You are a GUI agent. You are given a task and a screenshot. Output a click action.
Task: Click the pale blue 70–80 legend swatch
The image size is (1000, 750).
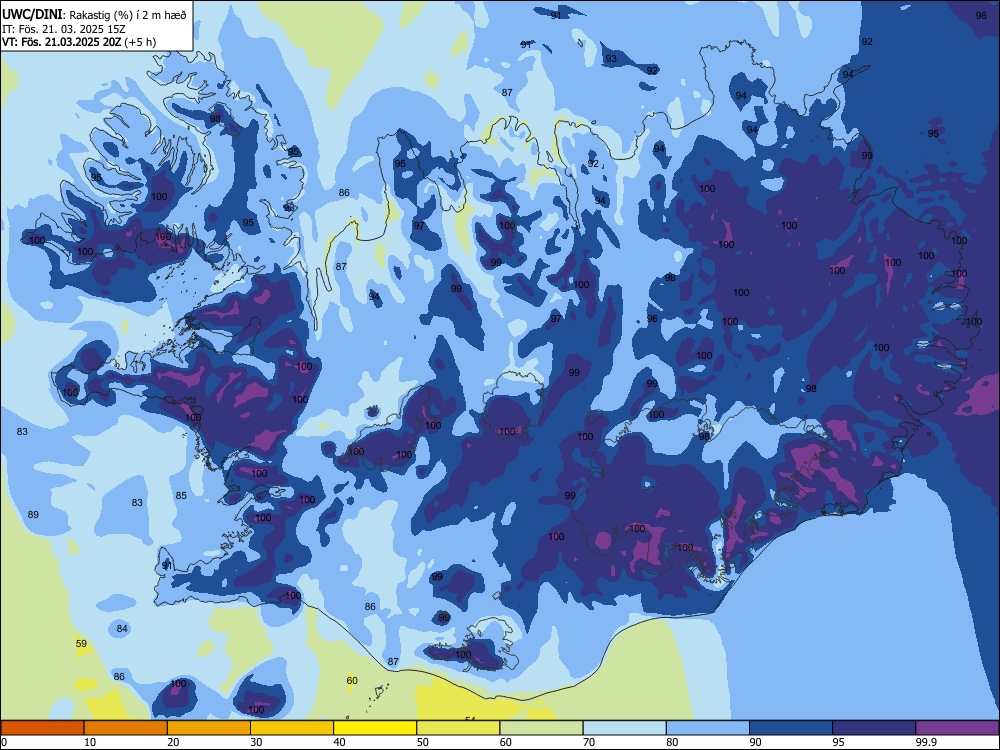pos(624,728)
